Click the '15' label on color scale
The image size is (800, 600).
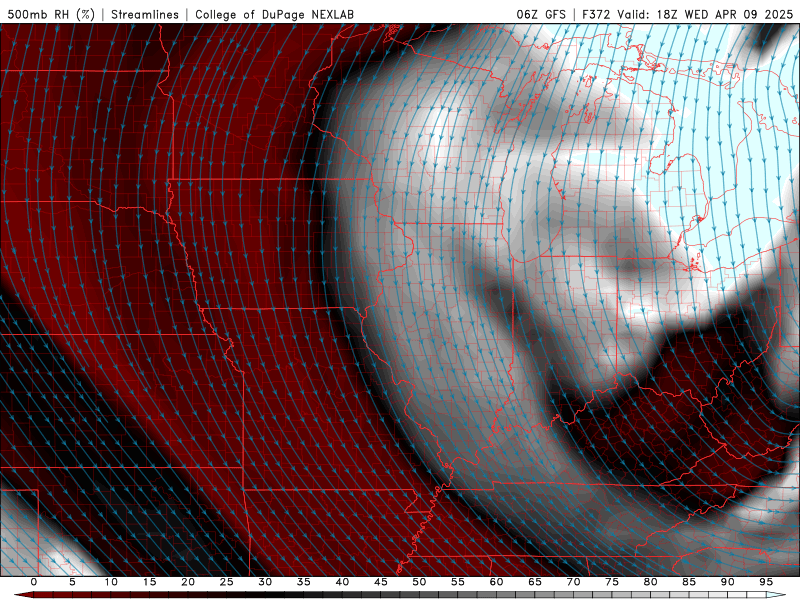click(x=149, y=582)
